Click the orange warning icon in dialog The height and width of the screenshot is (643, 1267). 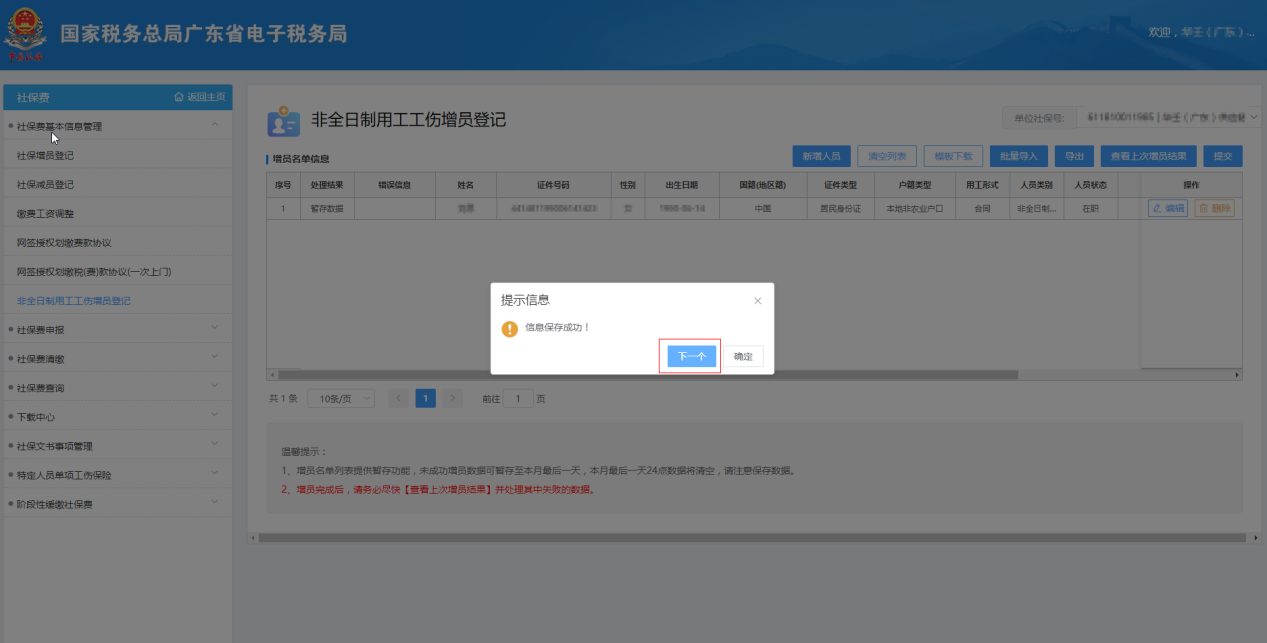tap(510, 328)
